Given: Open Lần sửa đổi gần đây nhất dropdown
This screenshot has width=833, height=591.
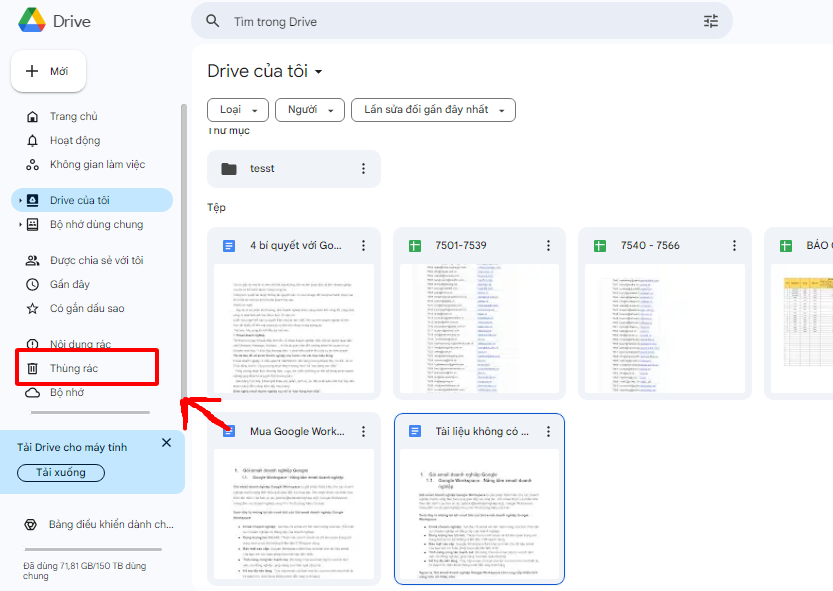Looking at the screenshot, I should (x=433, y=110).
